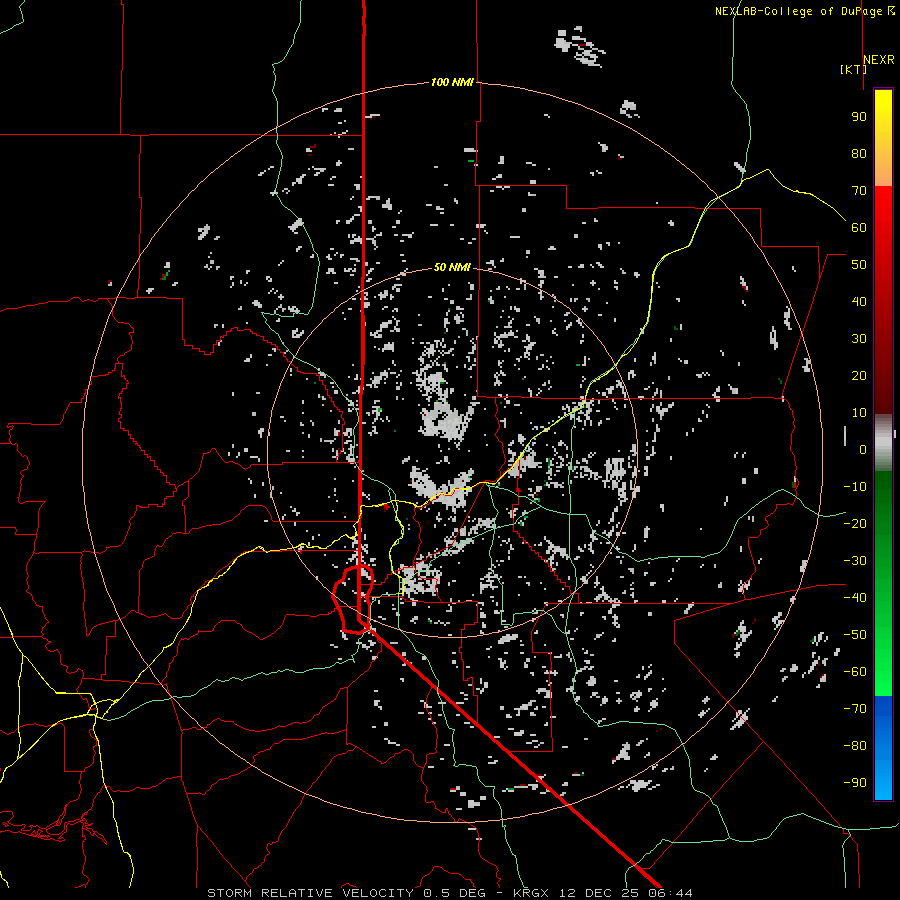900x900 pixels.
Task: Pick the light blue band of the color bar
Action: click(x=883, y=775)
